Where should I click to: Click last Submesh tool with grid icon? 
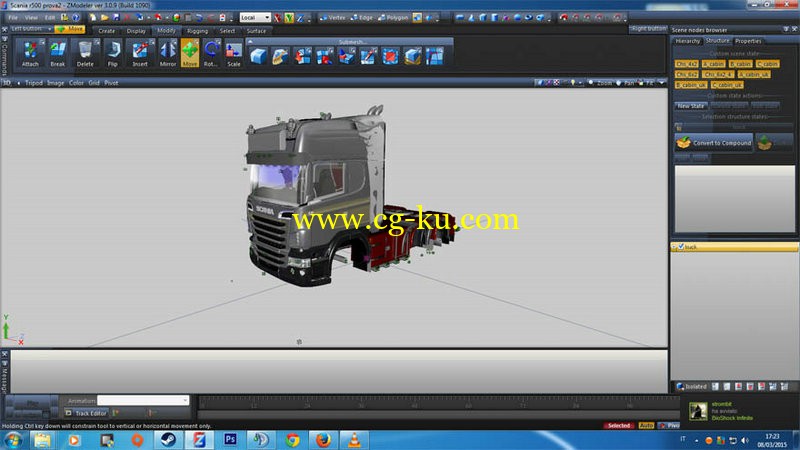435,56
